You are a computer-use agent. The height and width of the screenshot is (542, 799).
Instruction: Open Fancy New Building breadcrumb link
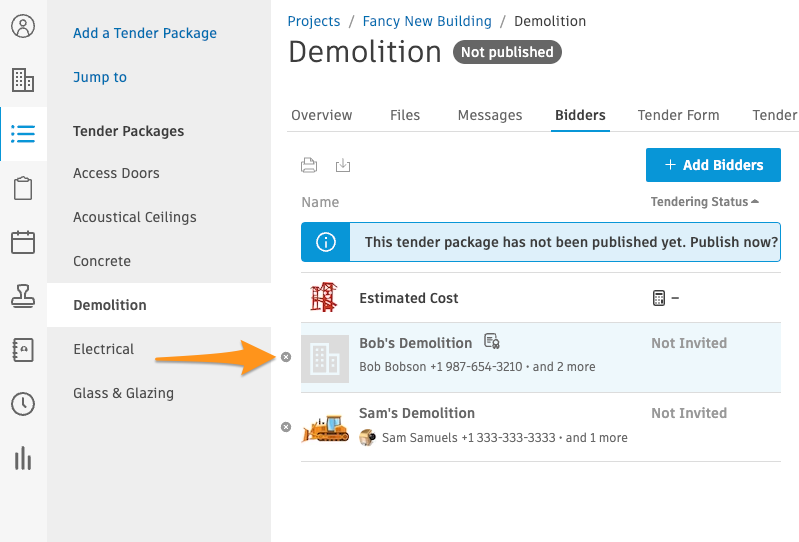[427, 21]
